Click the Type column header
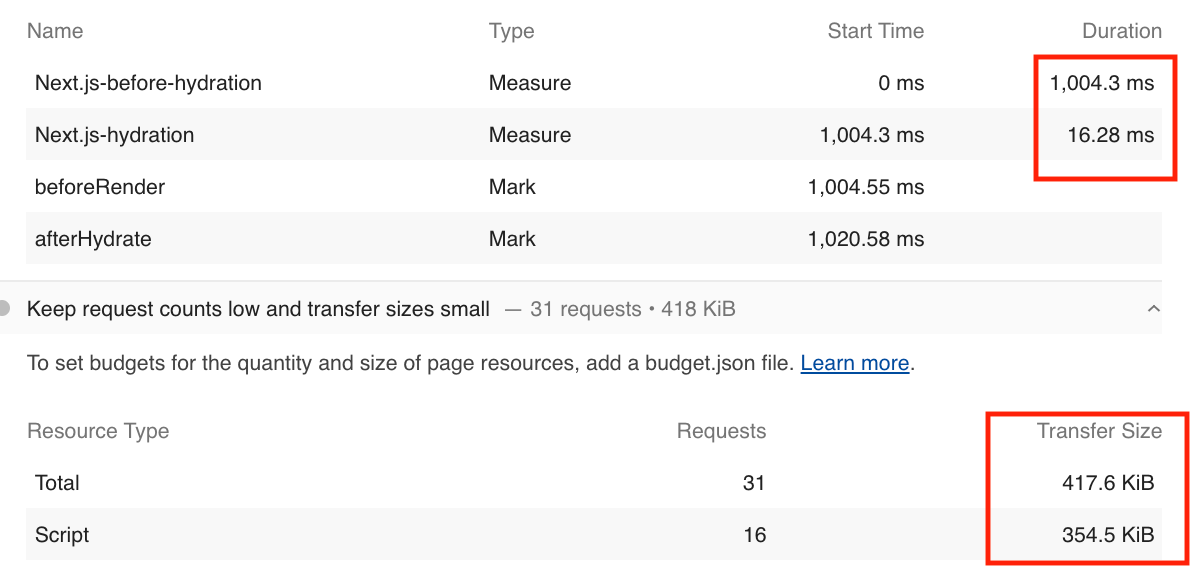The height and width of the screenshot is (574, 1192). 512,31
